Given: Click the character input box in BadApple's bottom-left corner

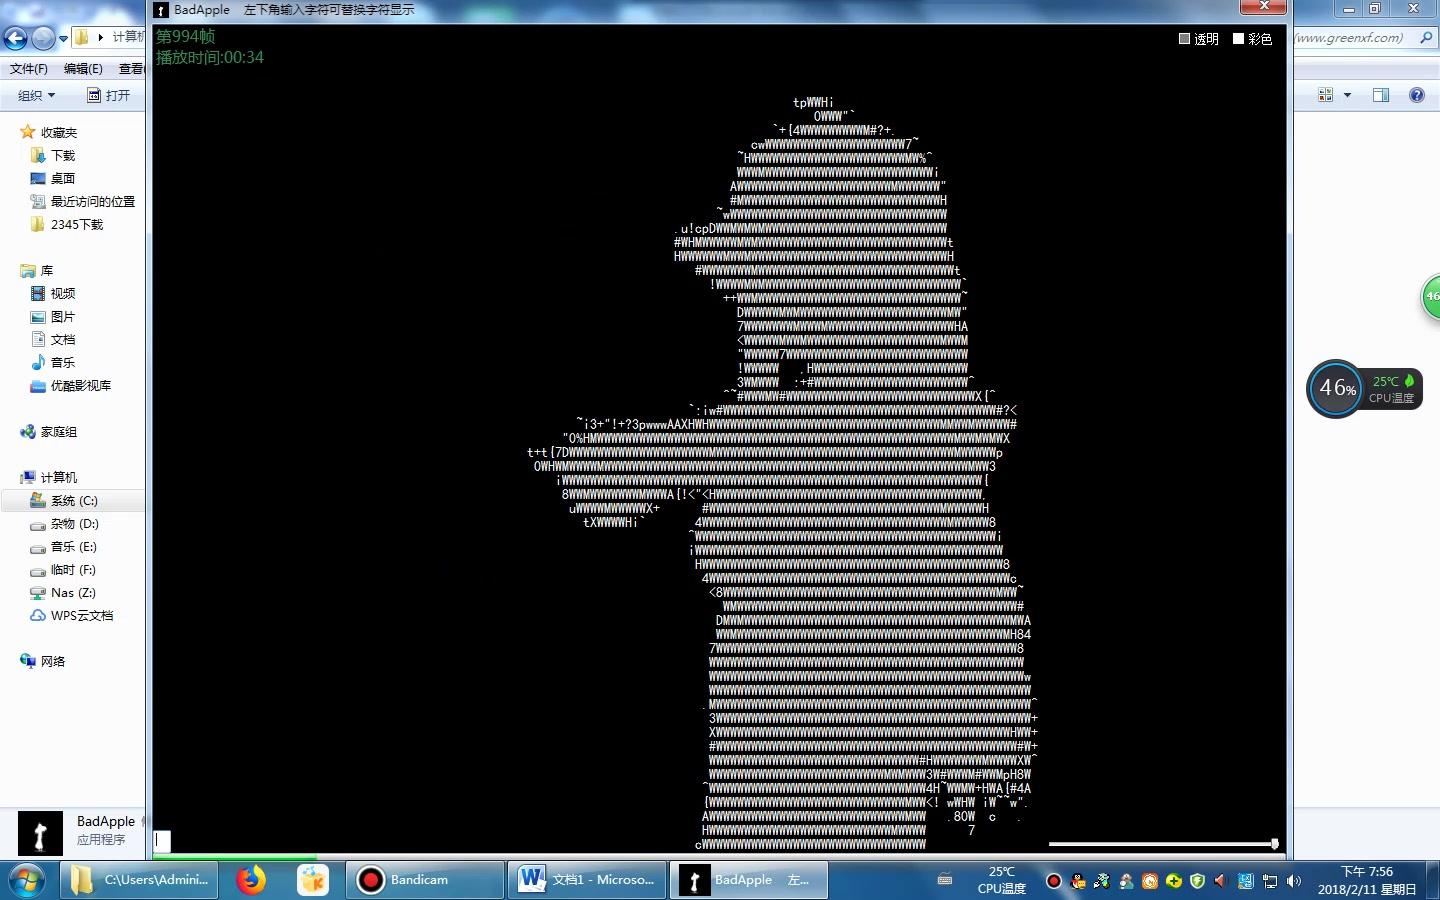Looking at the screenshot, I should 162,841.
